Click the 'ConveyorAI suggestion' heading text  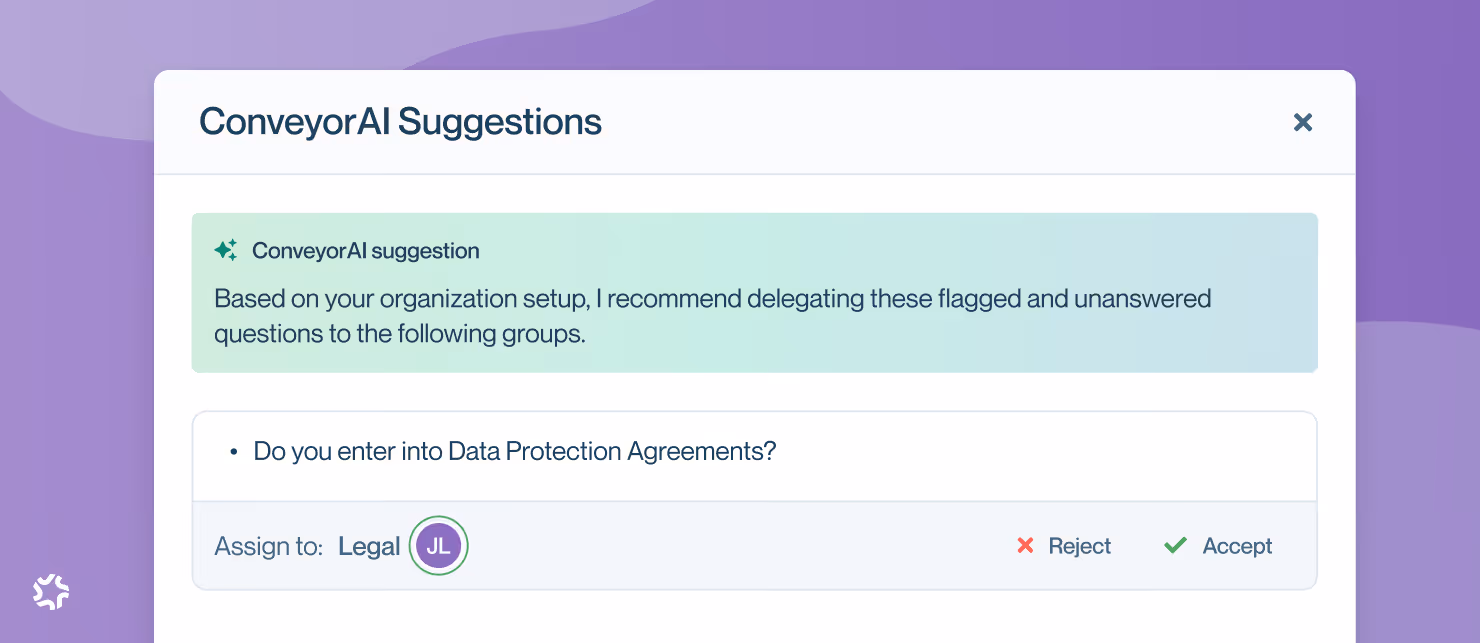(366, 250)
